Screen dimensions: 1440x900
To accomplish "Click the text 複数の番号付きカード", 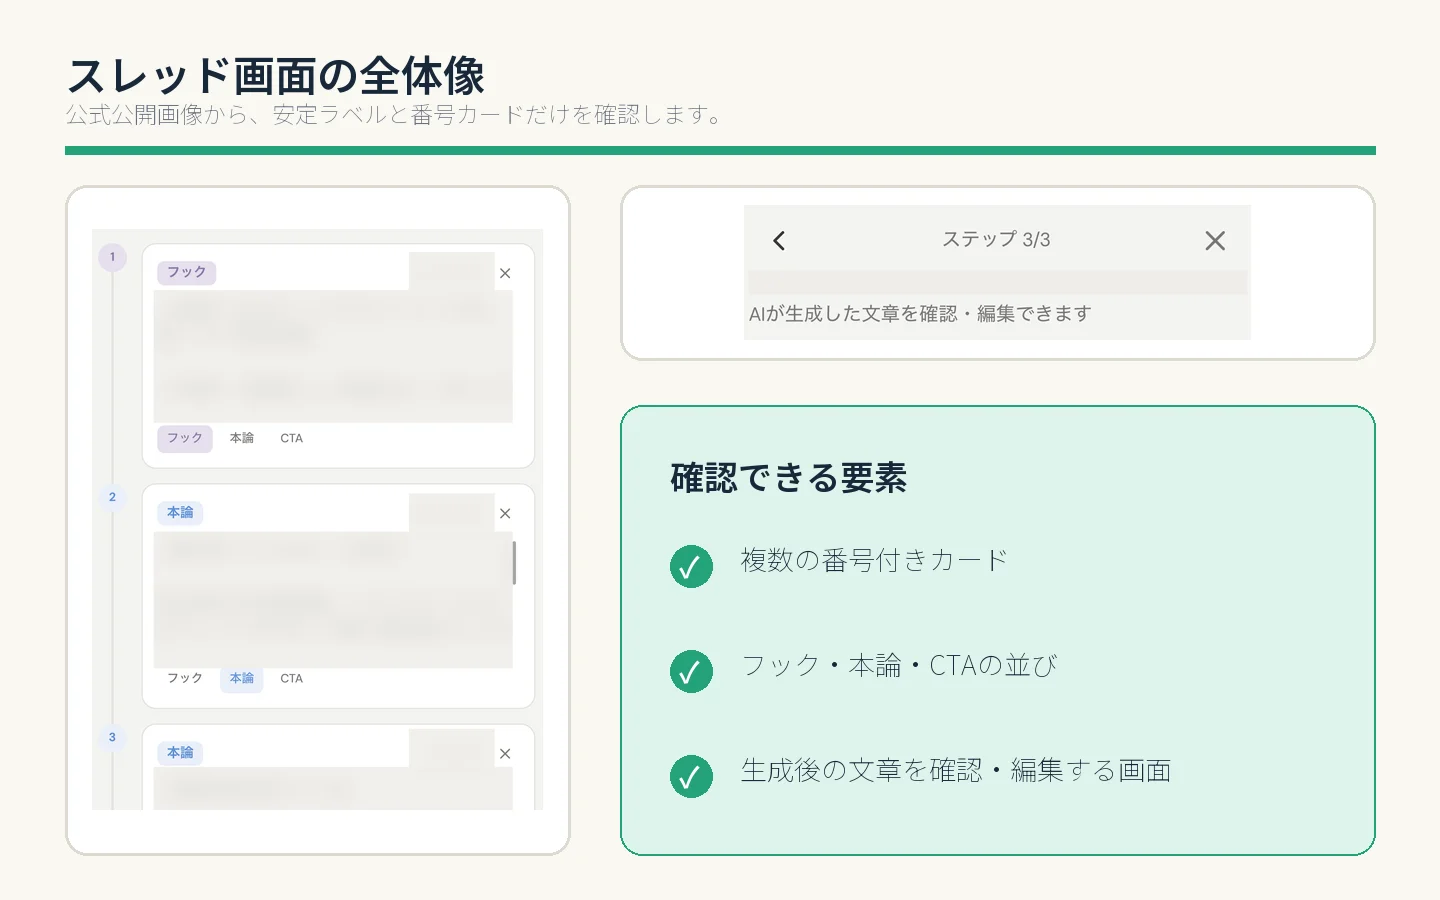I will [874, 561].
